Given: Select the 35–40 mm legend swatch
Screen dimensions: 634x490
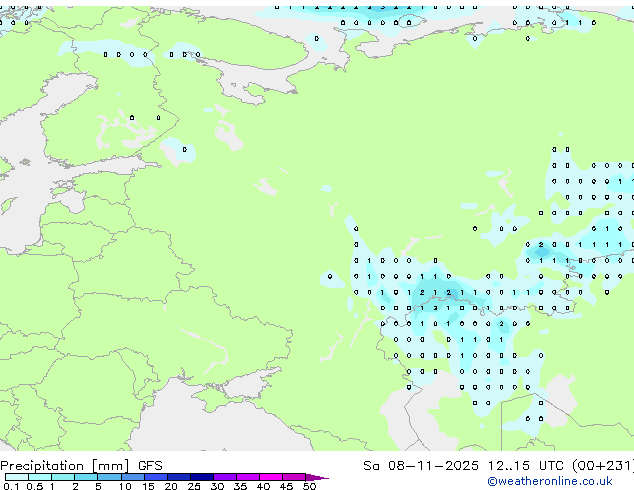Looking at the screenshot, I should (248, 477).
